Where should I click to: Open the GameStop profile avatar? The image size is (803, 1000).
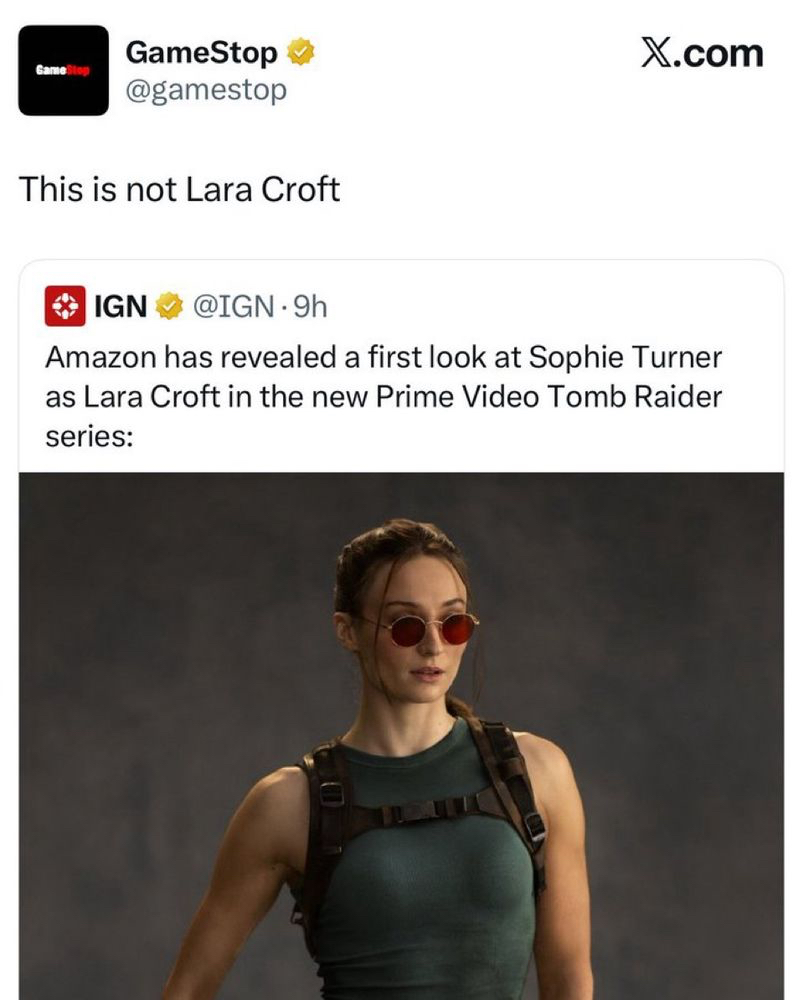coord(63,70)
